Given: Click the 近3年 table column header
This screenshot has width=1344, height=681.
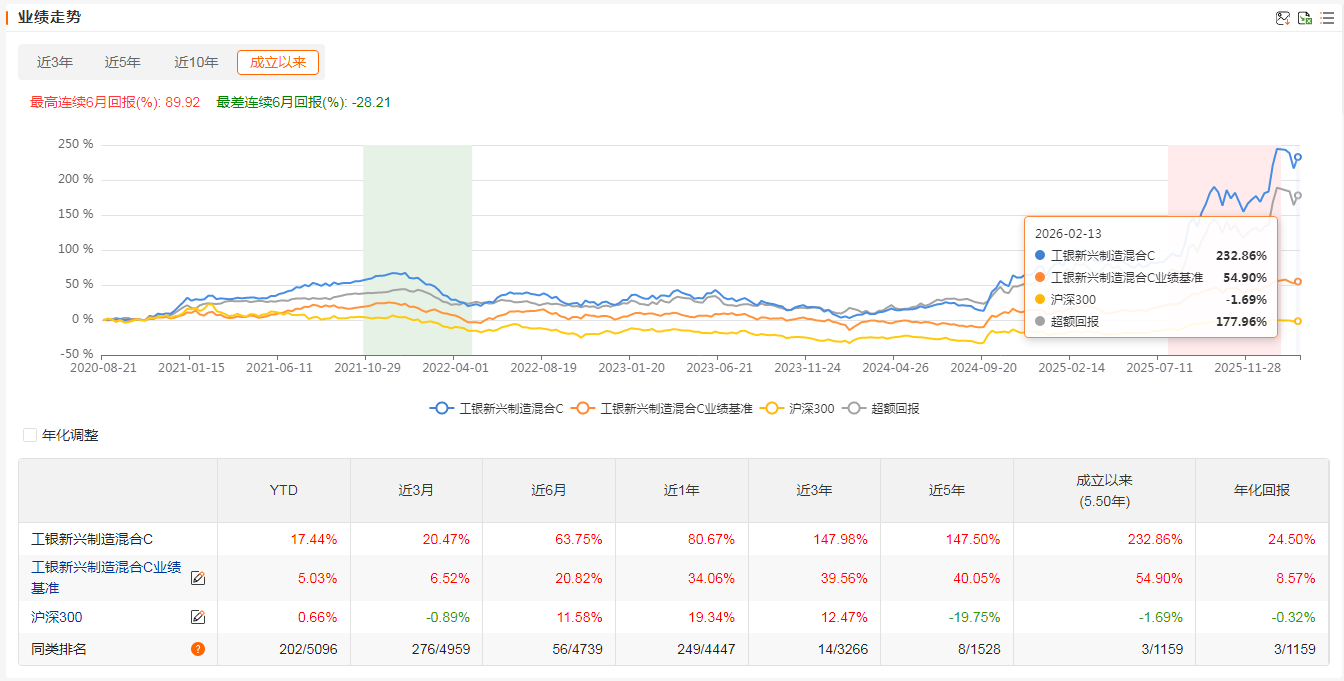Looking at the screenshot, I should click(814, 490).
